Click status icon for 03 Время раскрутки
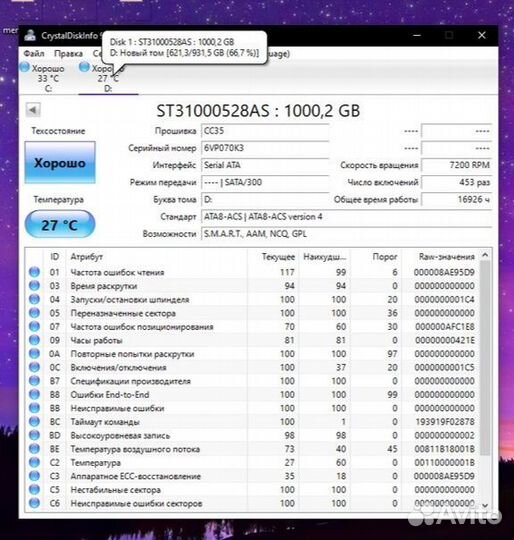514x540 pixels. [x=34, y=286]
